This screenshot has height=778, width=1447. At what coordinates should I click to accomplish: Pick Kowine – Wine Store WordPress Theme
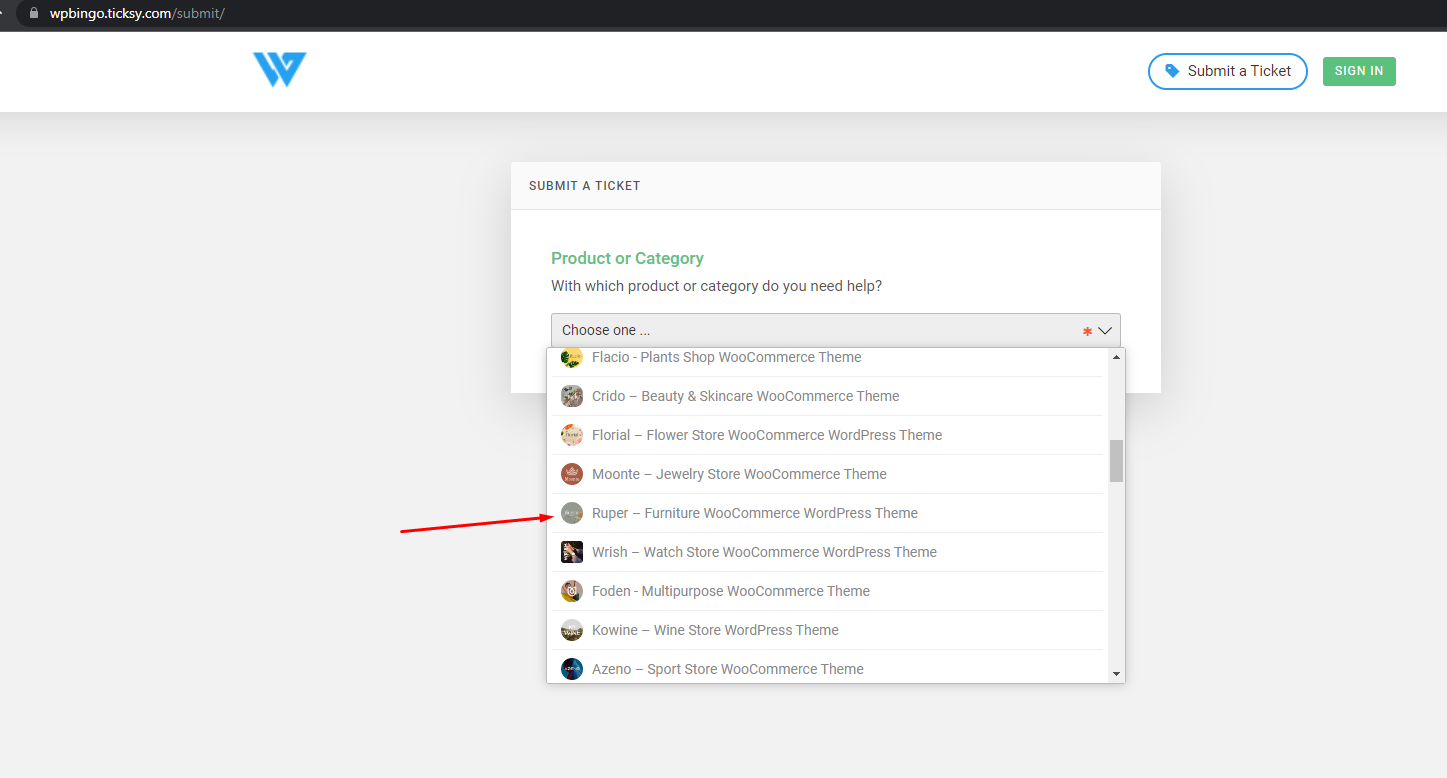click(x=829, y=630)
